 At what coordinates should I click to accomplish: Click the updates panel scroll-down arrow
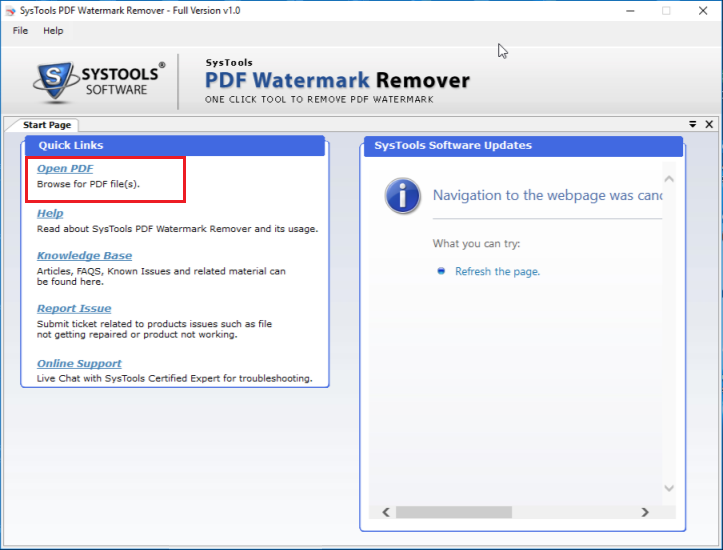click(x=669, y=488)
